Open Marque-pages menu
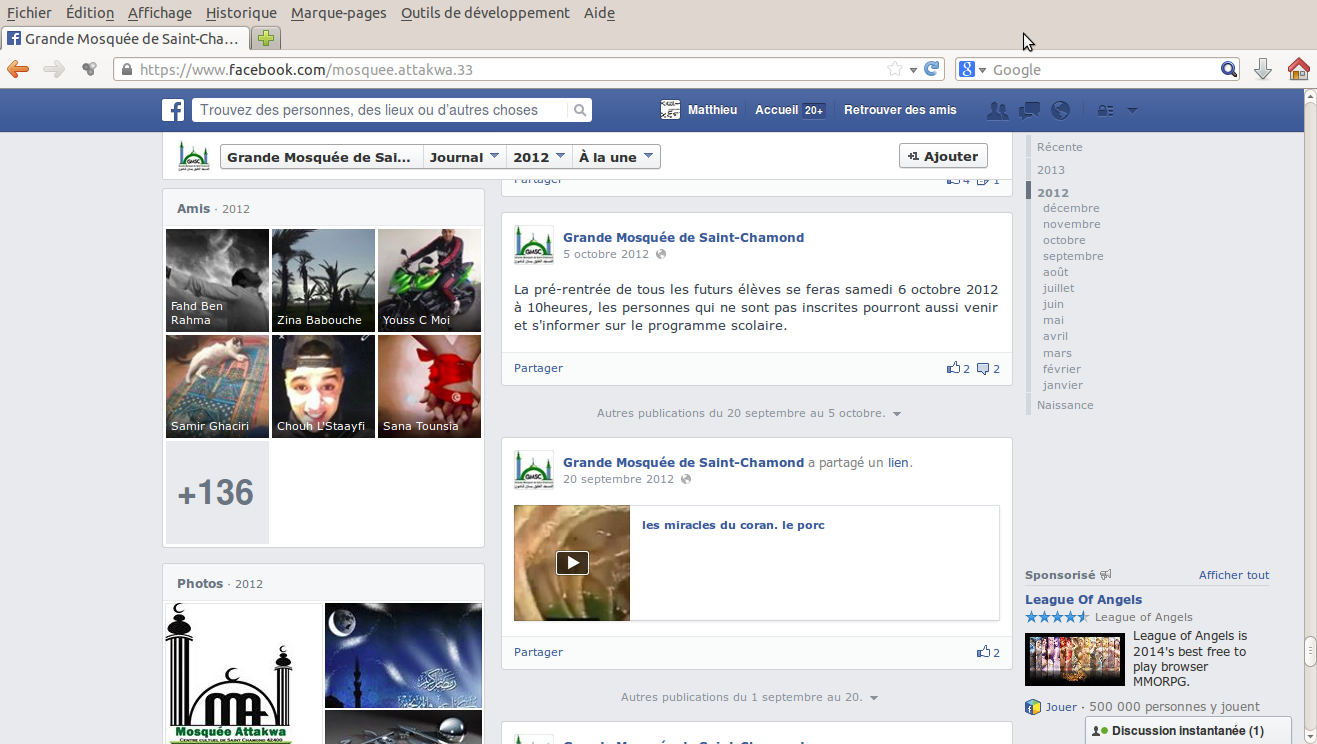The width and height of the screenshot is (1317, 744). tap(339, 13)
